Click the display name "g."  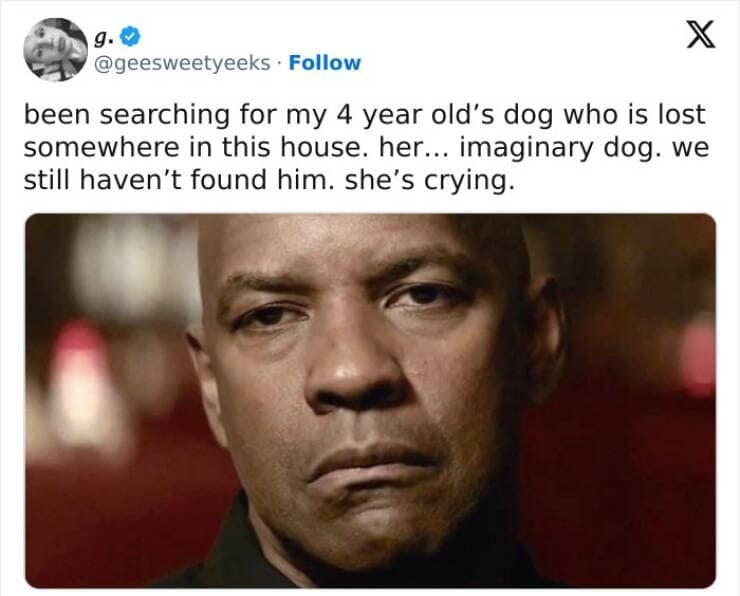pos(104,38)
